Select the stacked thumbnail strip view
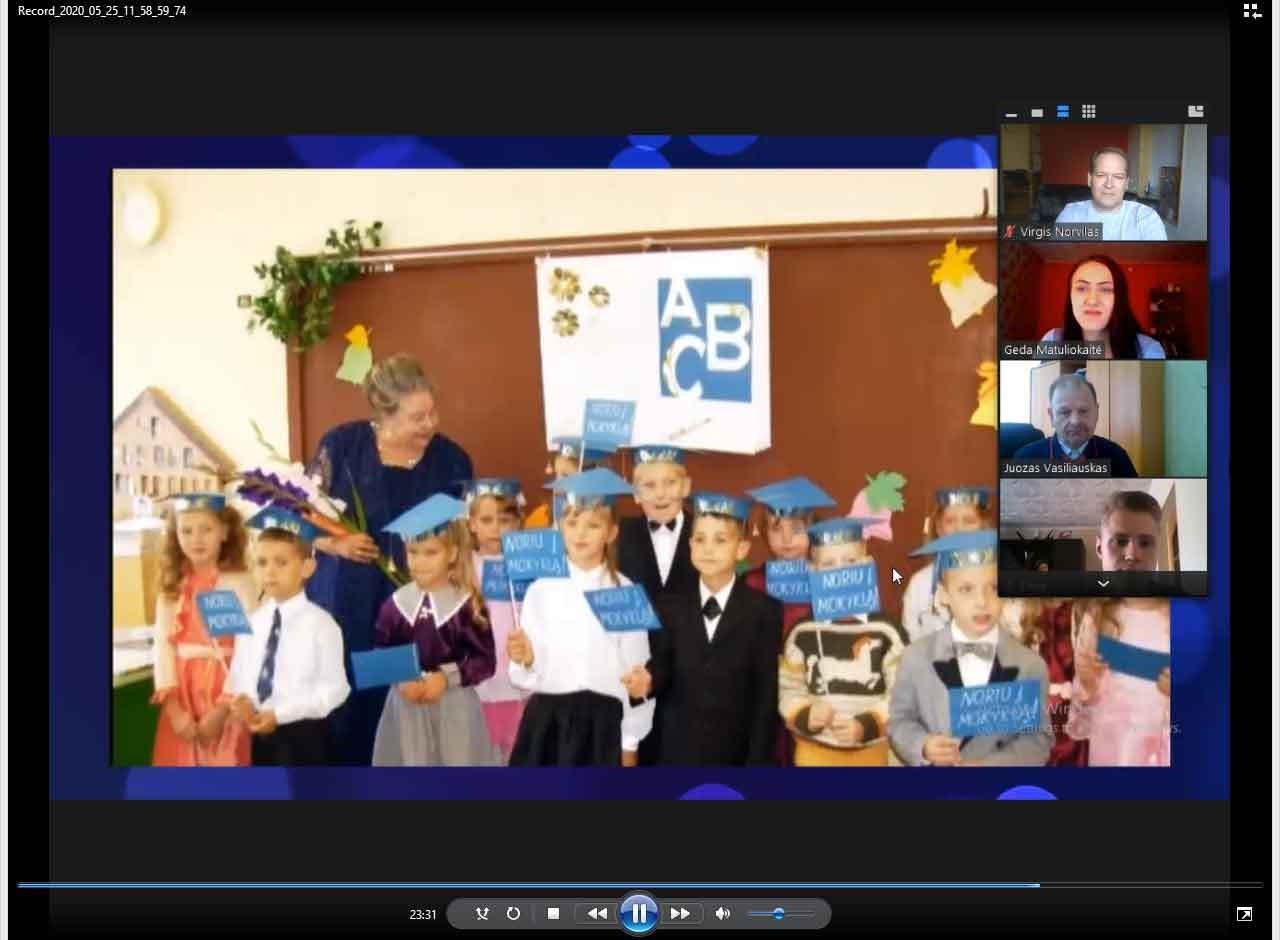 pos(1063,112)
